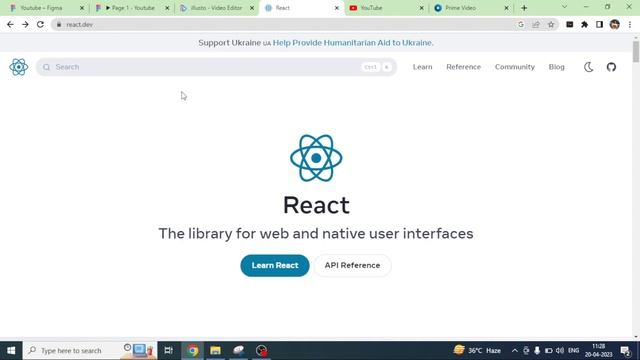This screenshot has height=360, width=640.
Task: Open the share this page icon
Action: coord(536,24)
